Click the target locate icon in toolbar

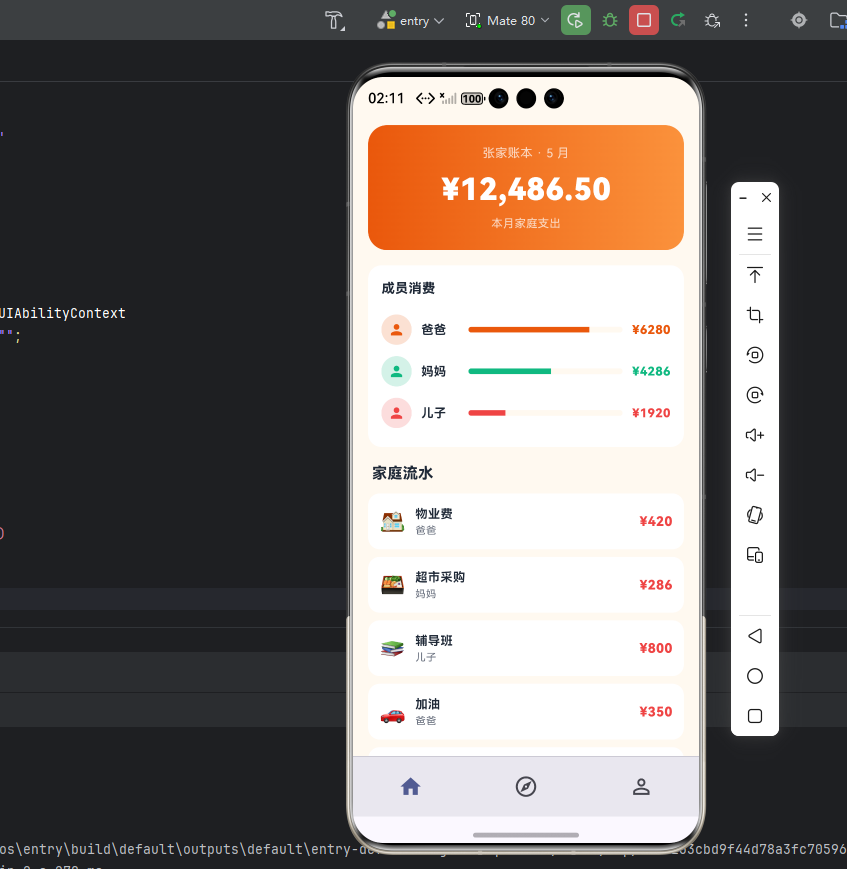pos(798,21)
